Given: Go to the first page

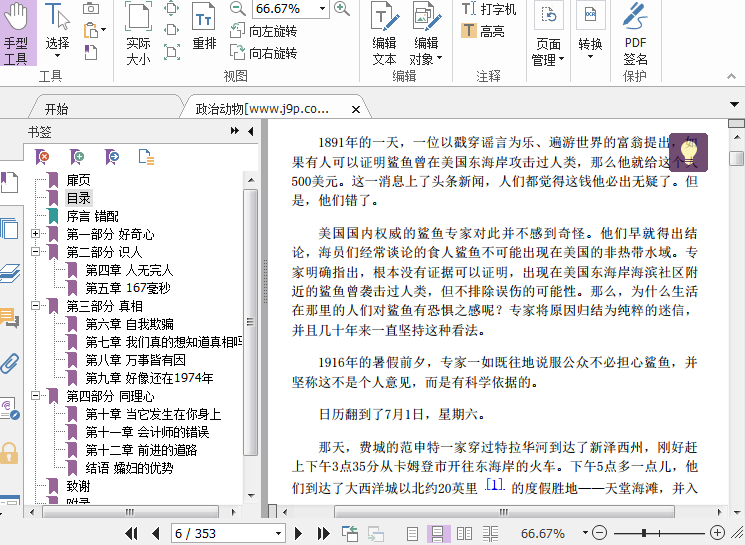Looking at the screenshot, I should click(131, 534).
